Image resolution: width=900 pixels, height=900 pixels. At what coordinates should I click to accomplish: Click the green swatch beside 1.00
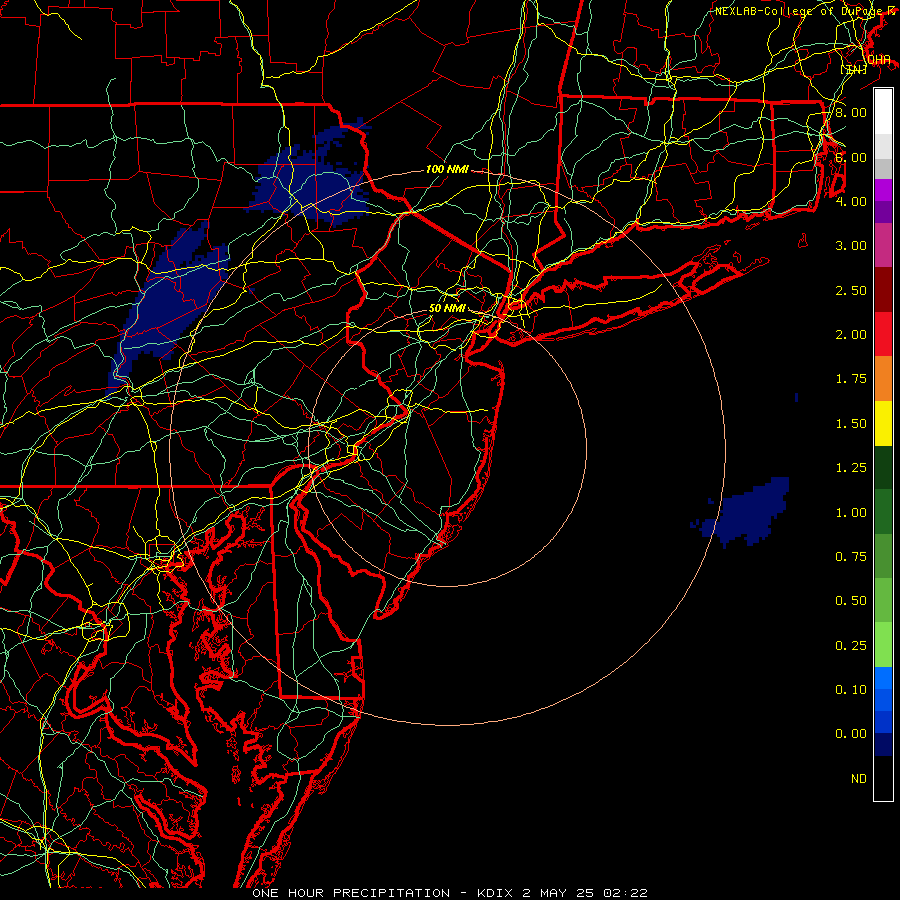883,512
